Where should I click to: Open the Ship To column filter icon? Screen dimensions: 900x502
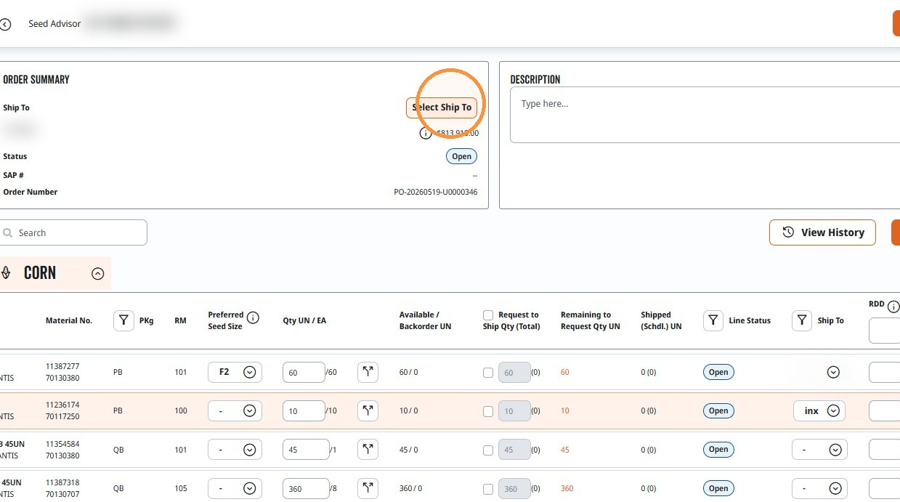coord(802,320)
